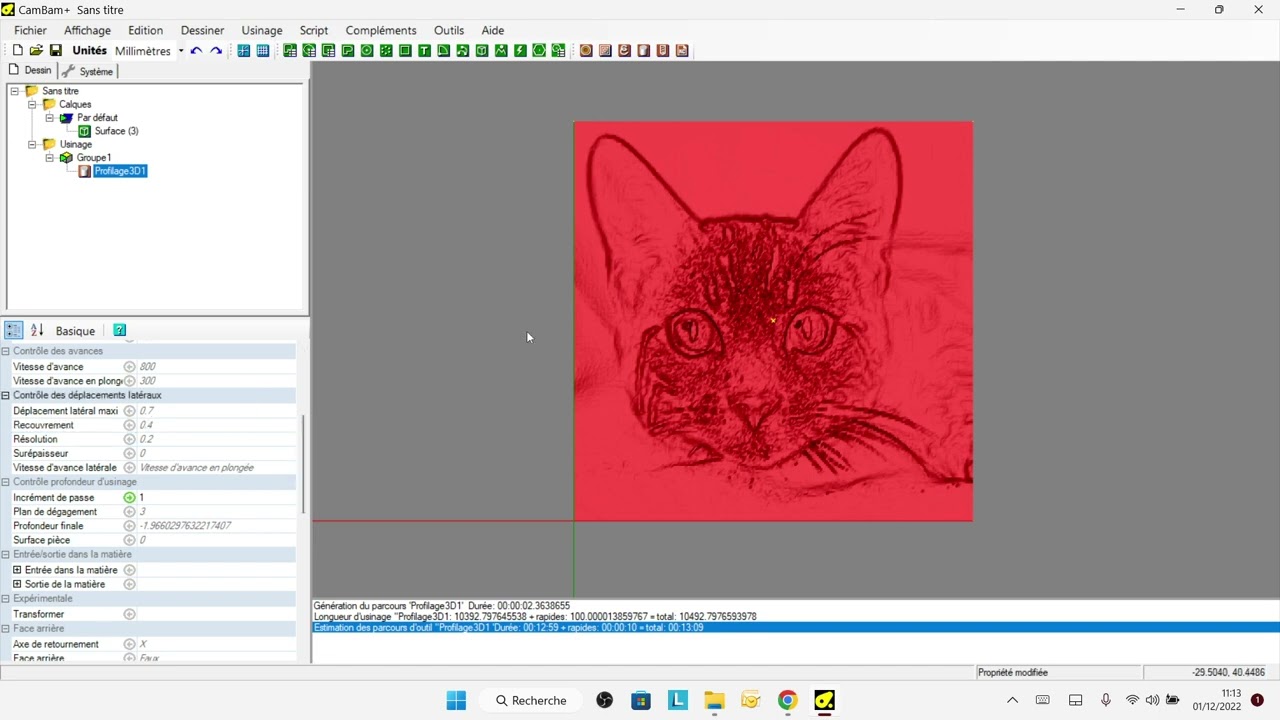Image resolution: width=1280 pixels, height=720 pixels.
Task: Open the Dessiner menu
Action: (x=202, y=30)
